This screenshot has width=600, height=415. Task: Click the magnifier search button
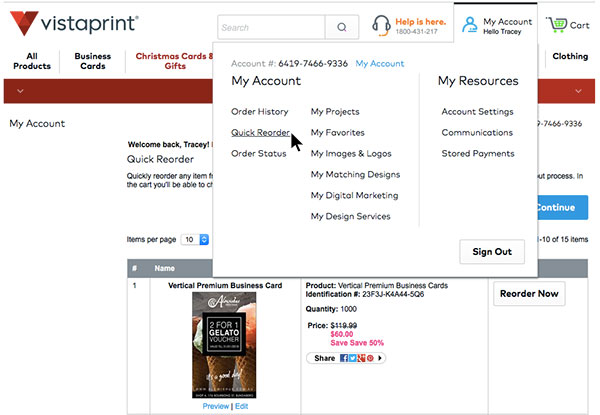point(342,27)
